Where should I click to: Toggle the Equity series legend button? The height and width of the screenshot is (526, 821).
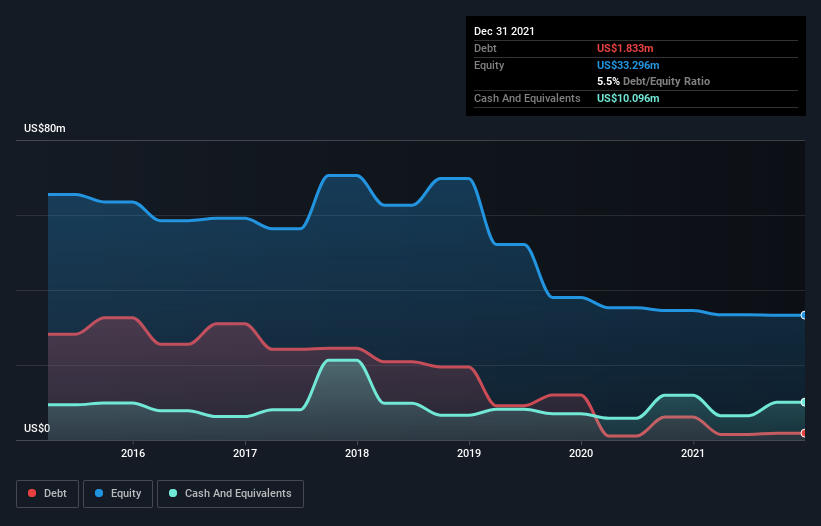118,494
